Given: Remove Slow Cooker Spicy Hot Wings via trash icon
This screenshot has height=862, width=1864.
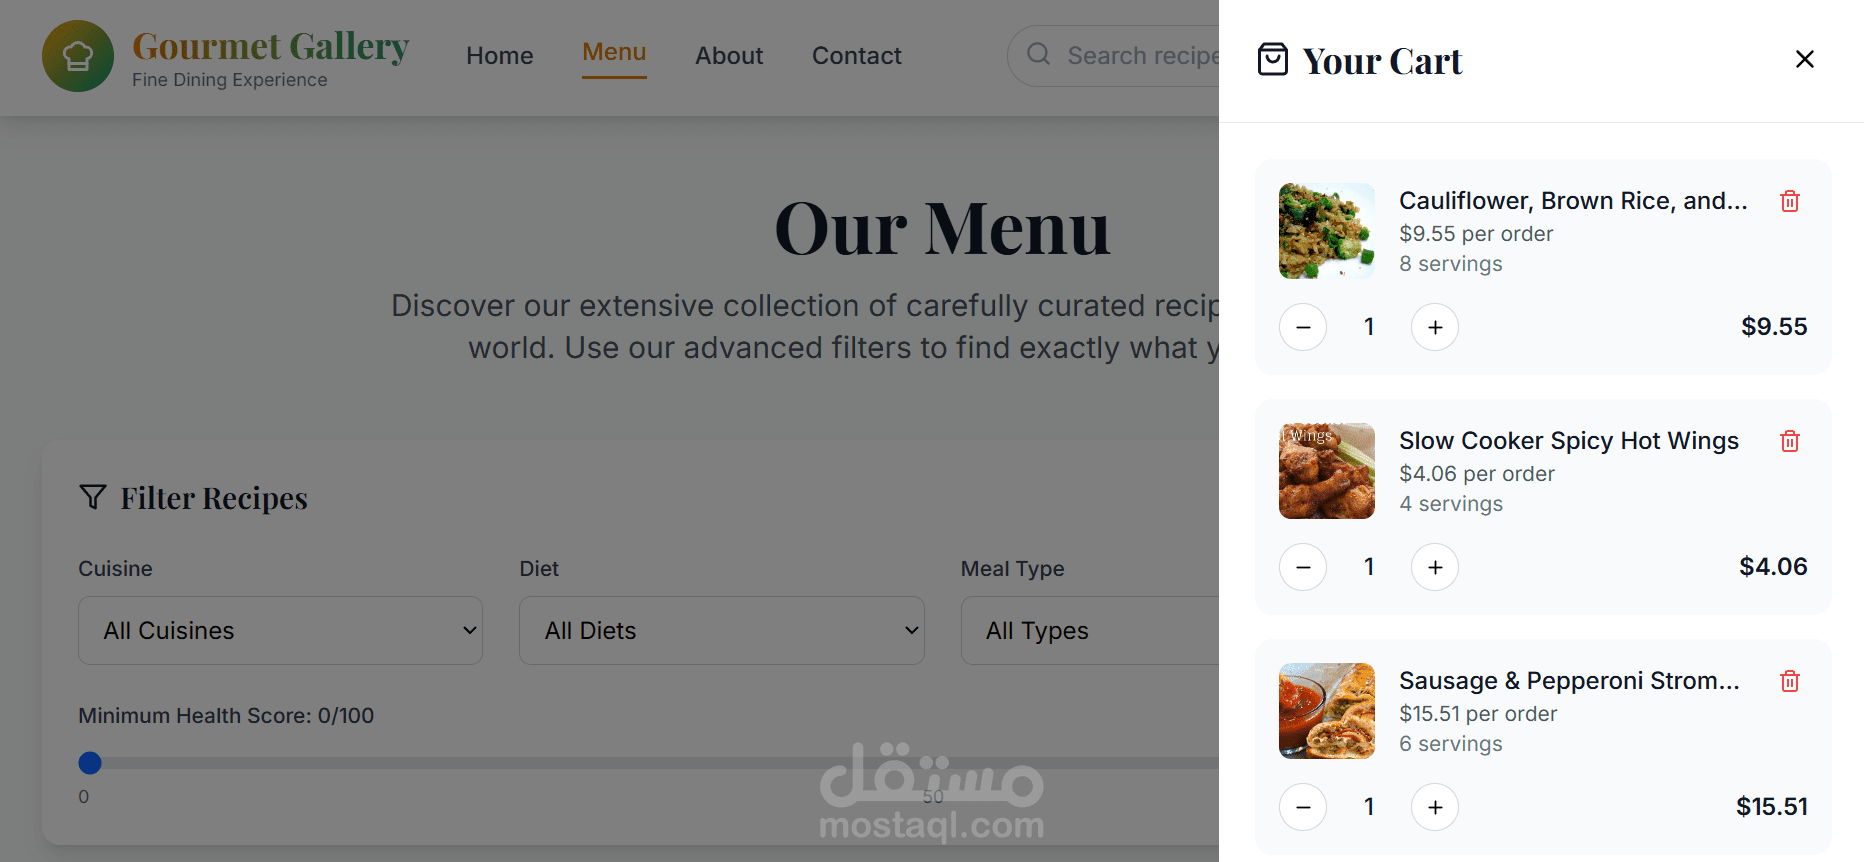Looking at the screenshot, I should tap(1790, 441).
